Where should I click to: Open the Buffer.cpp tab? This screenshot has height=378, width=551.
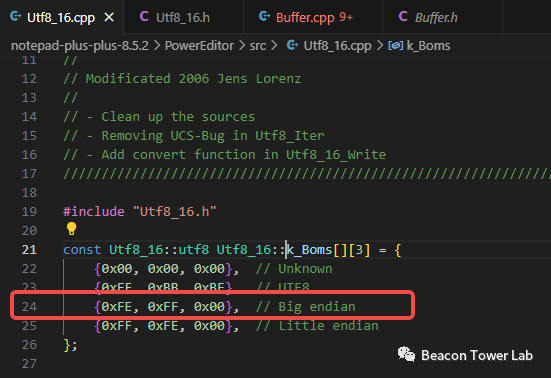305,17
